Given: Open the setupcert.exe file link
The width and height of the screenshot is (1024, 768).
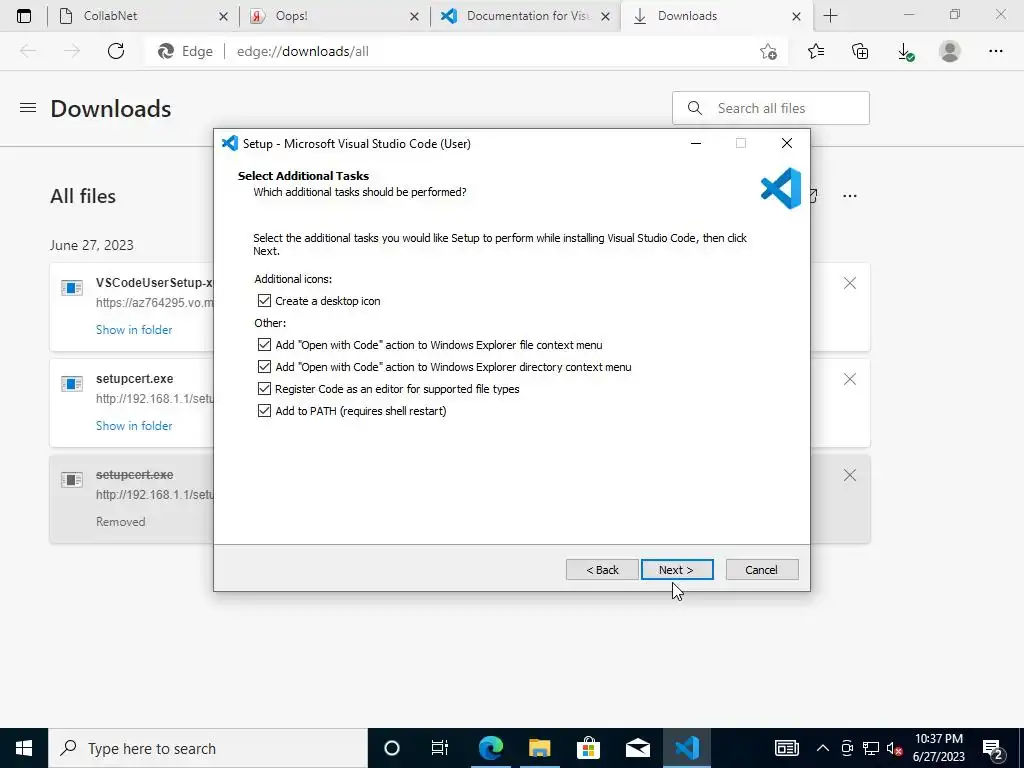Looking at the screenshot, I should click(x=135, y=379).
